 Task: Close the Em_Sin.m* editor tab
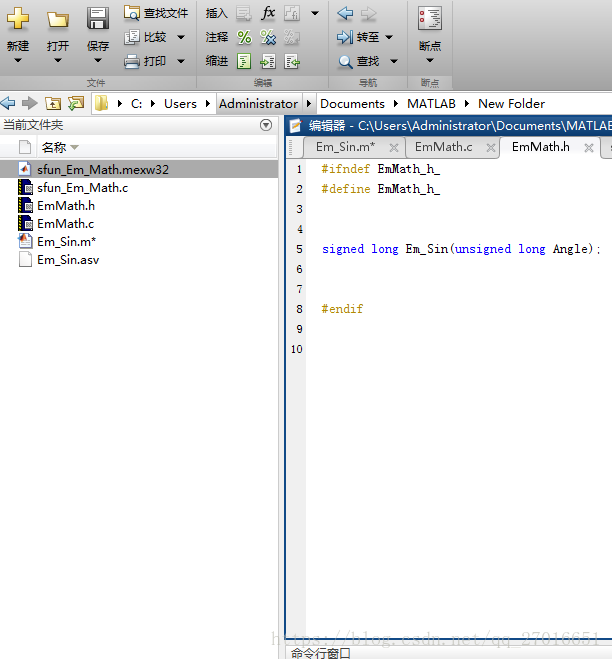point(394,148)
